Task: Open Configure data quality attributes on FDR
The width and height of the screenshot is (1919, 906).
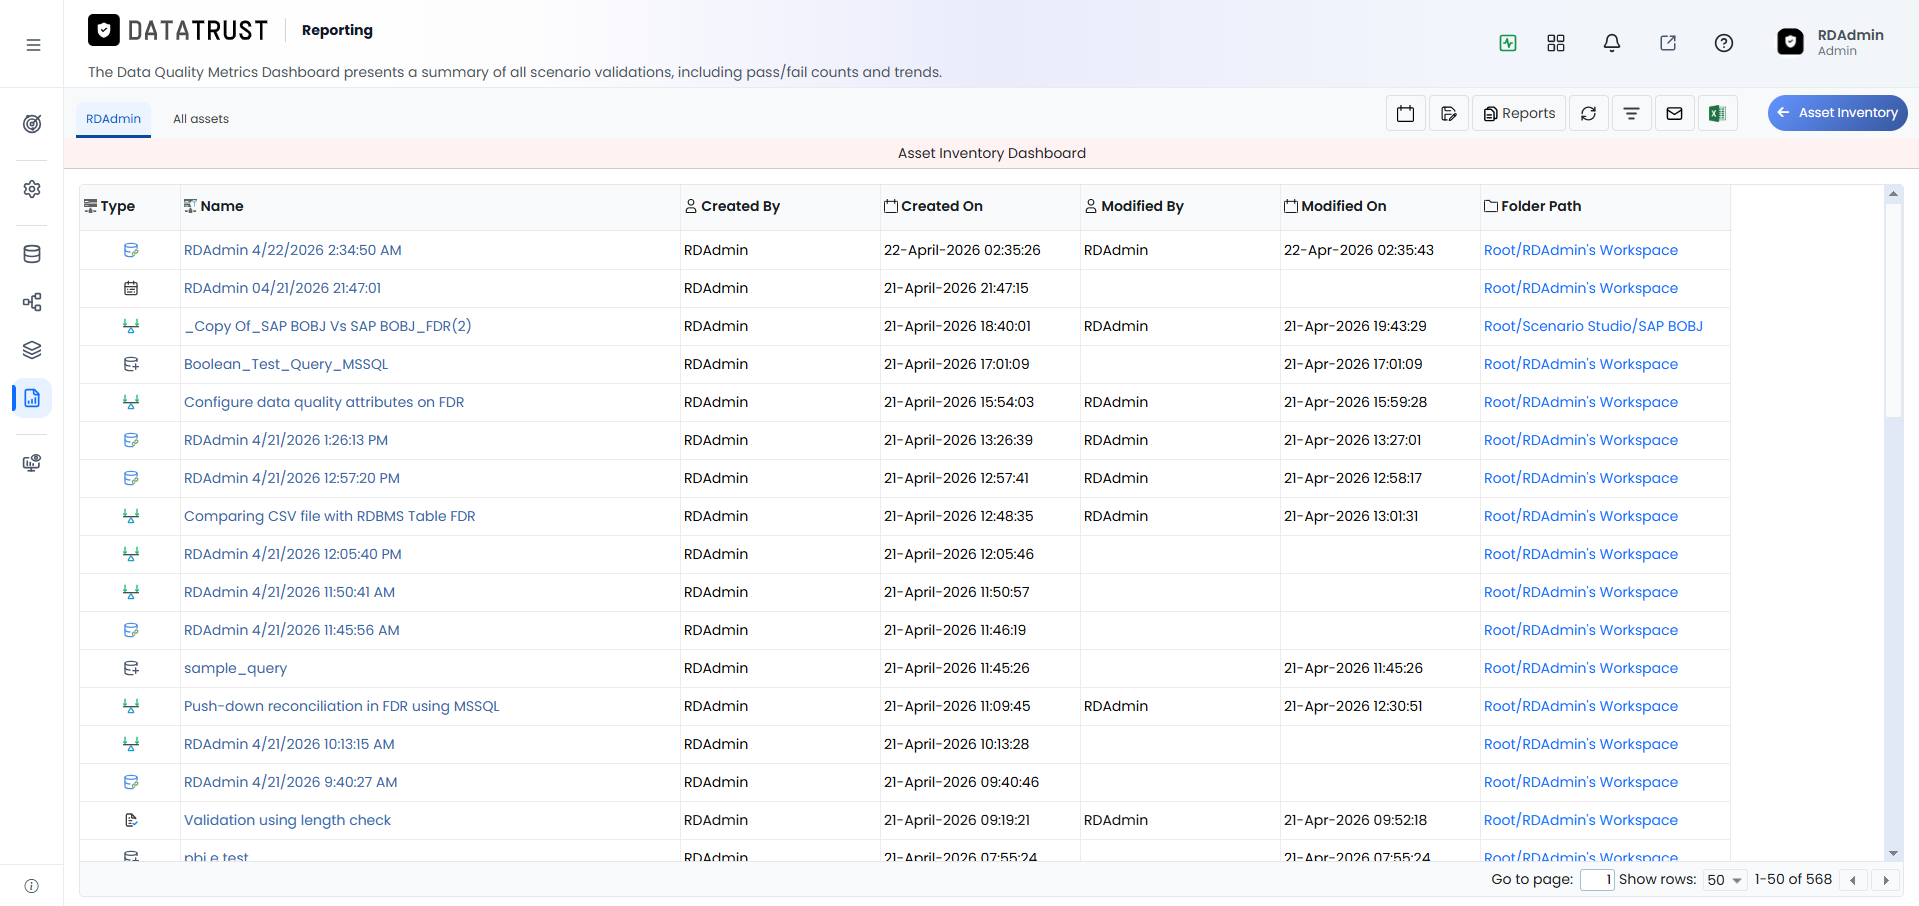Action: 324,402
